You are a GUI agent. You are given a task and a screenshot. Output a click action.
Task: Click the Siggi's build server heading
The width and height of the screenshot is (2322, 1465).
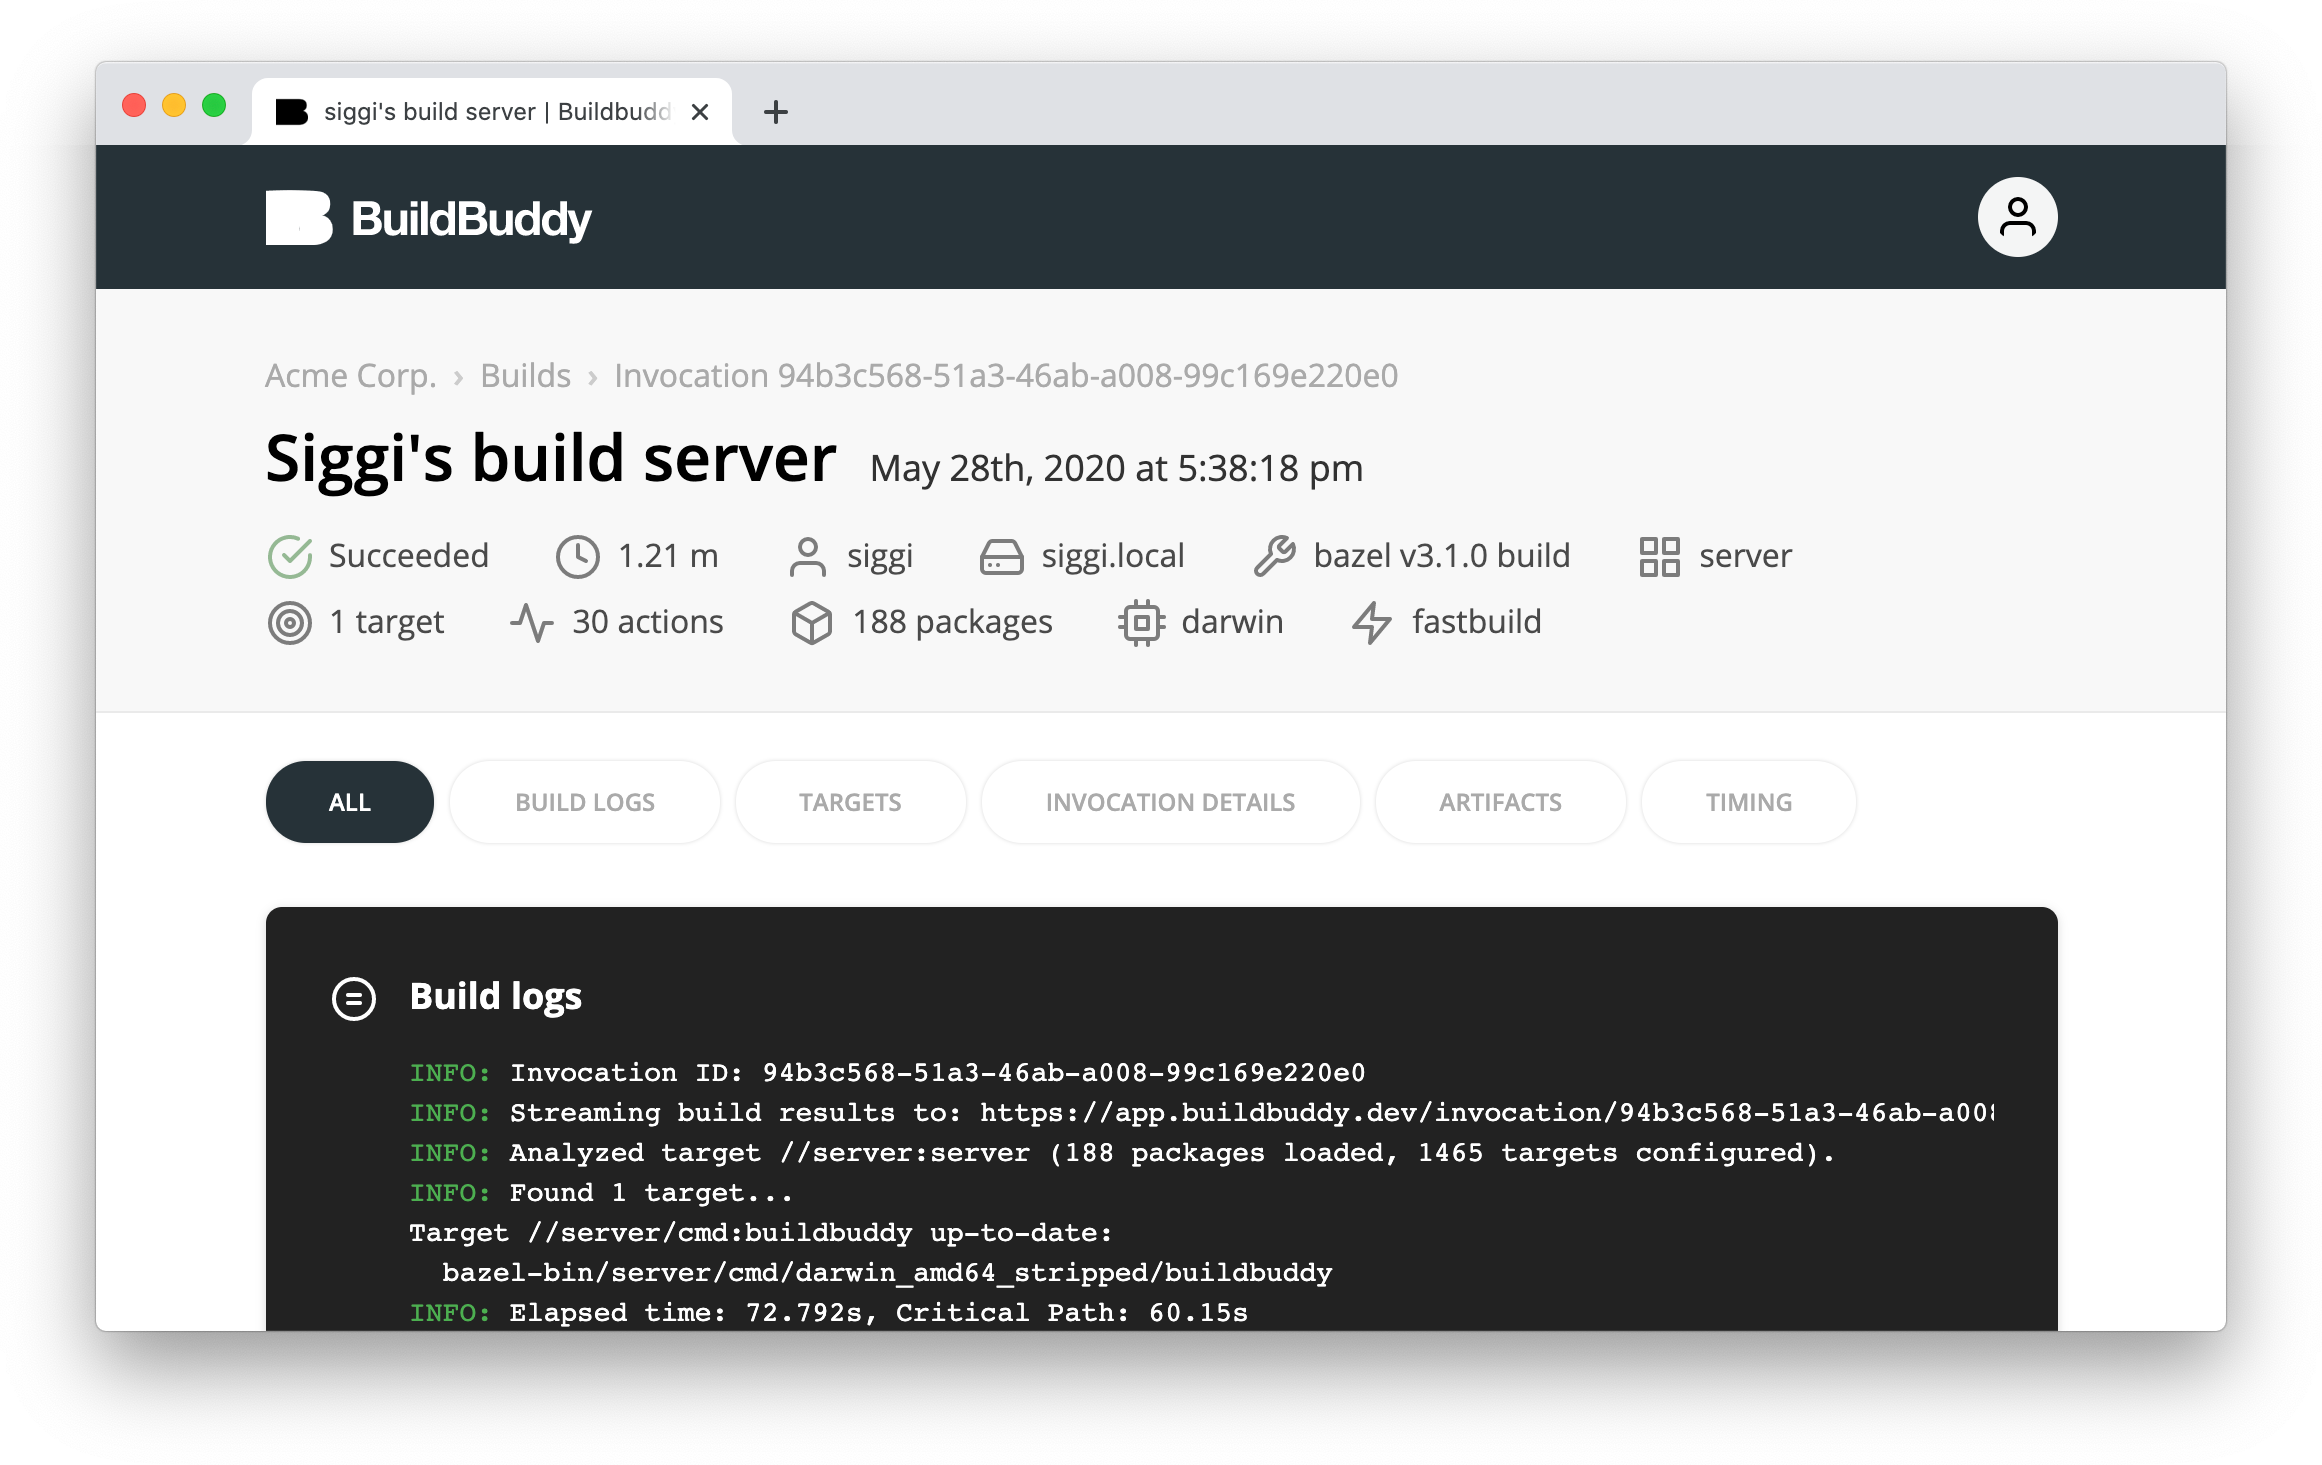point(550,459)
